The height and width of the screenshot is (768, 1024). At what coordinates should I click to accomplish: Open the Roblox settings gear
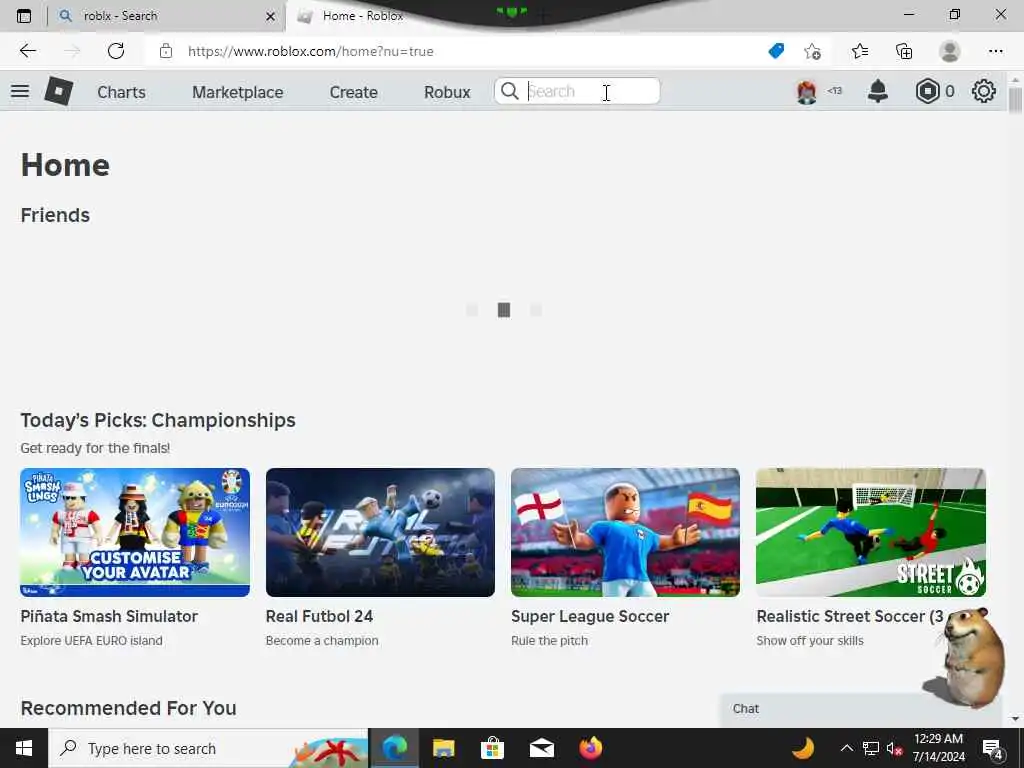(x=984, y=91)
